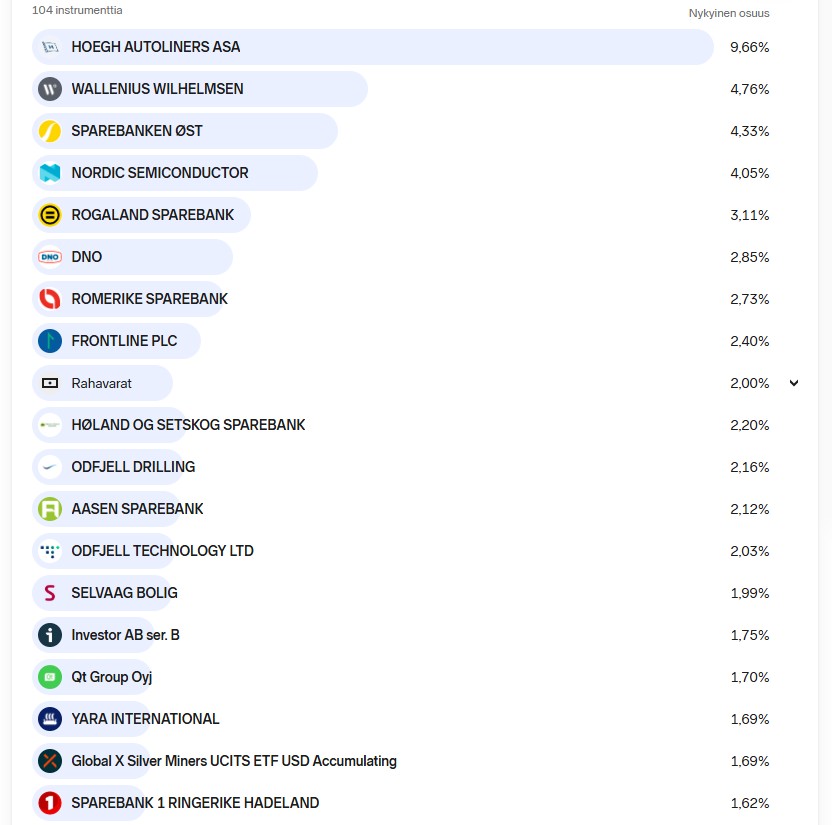Viewport: 832px width, 825px height.
Task: Click the Frontline PLC logo icon
Action: click(50, 341)
